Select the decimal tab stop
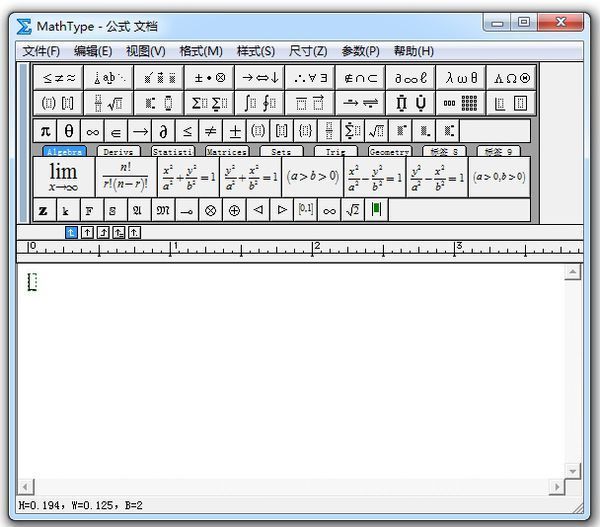This screenshot has height=527, width=600. click(x=134, y=232)
